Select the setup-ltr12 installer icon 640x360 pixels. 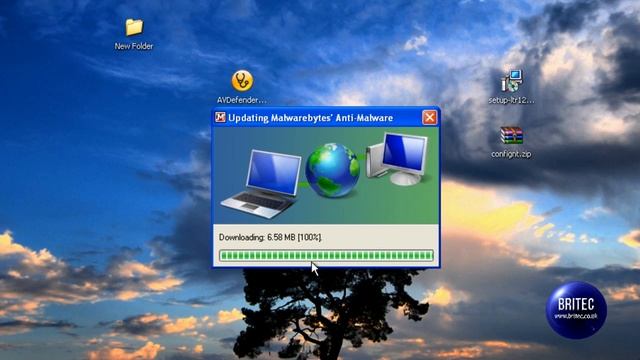[511, 81]
